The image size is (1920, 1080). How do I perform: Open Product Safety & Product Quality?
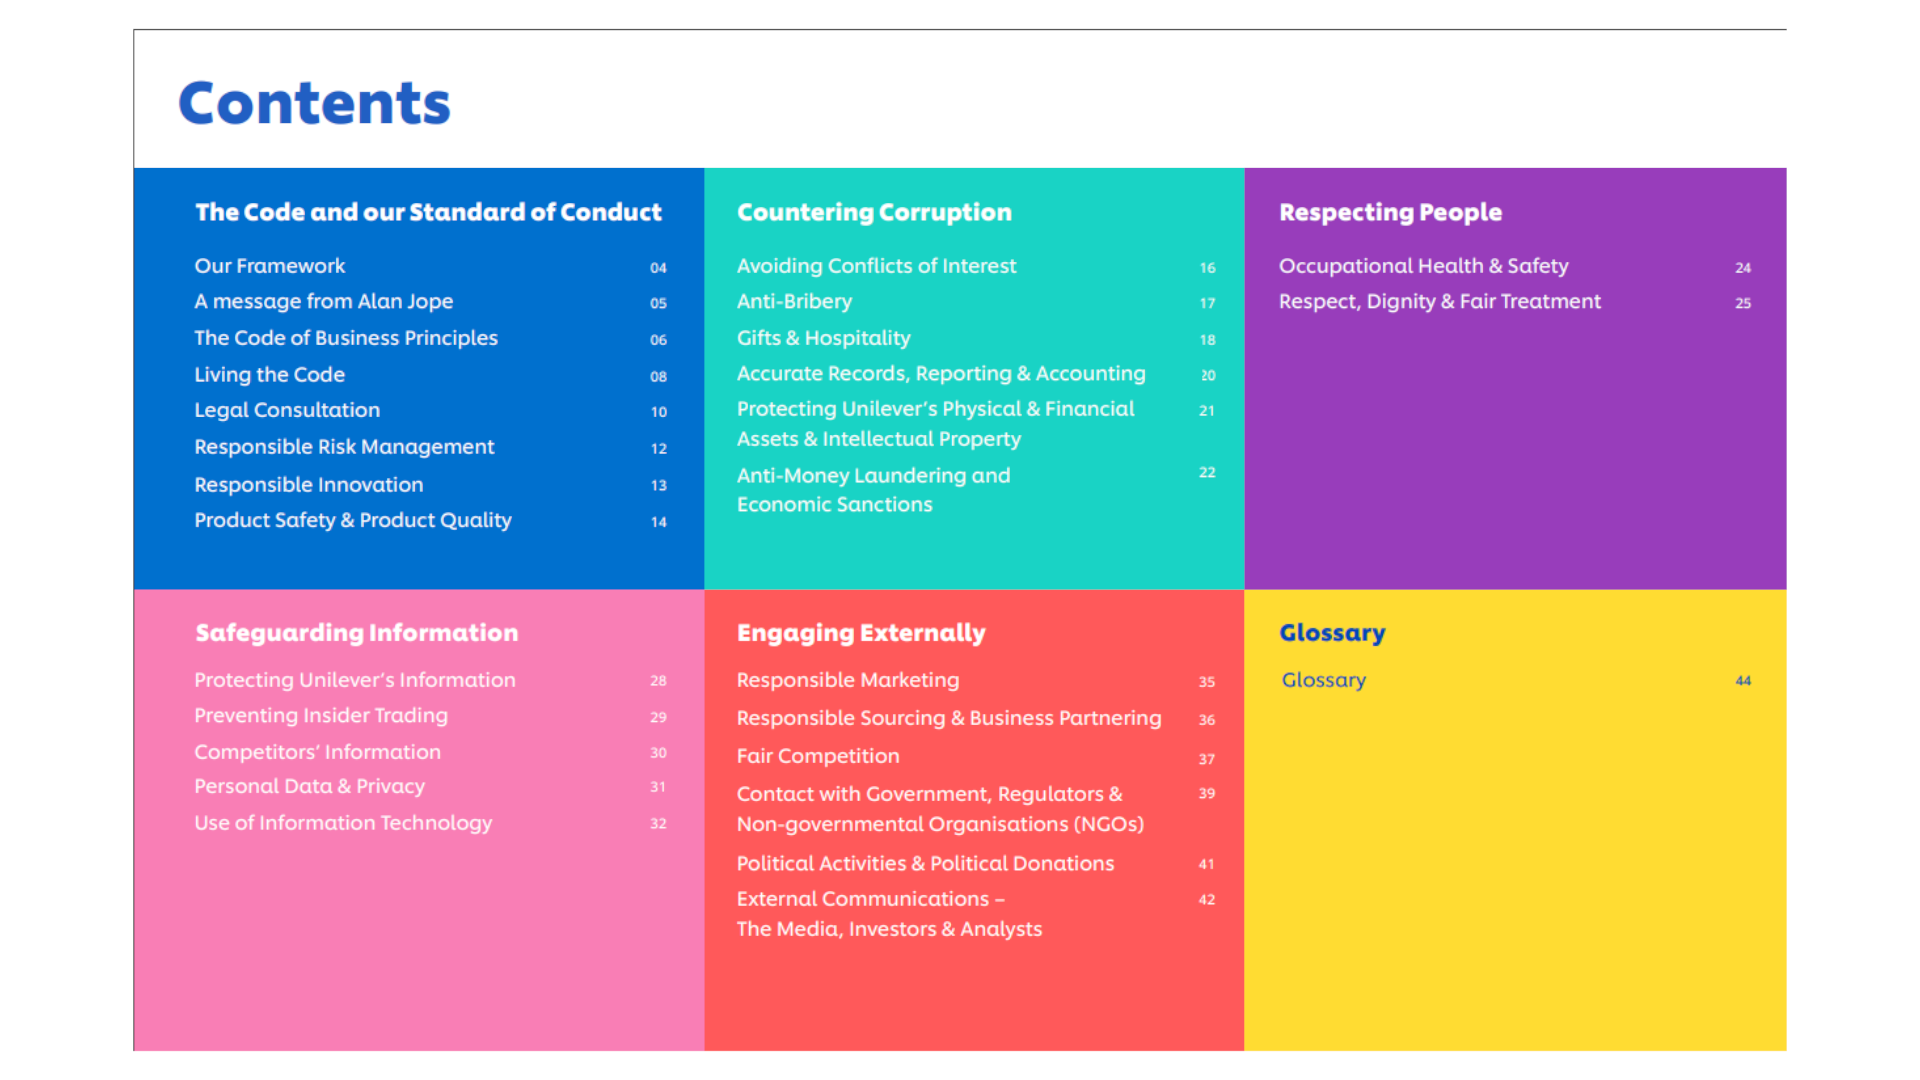[x=352, y=520]
